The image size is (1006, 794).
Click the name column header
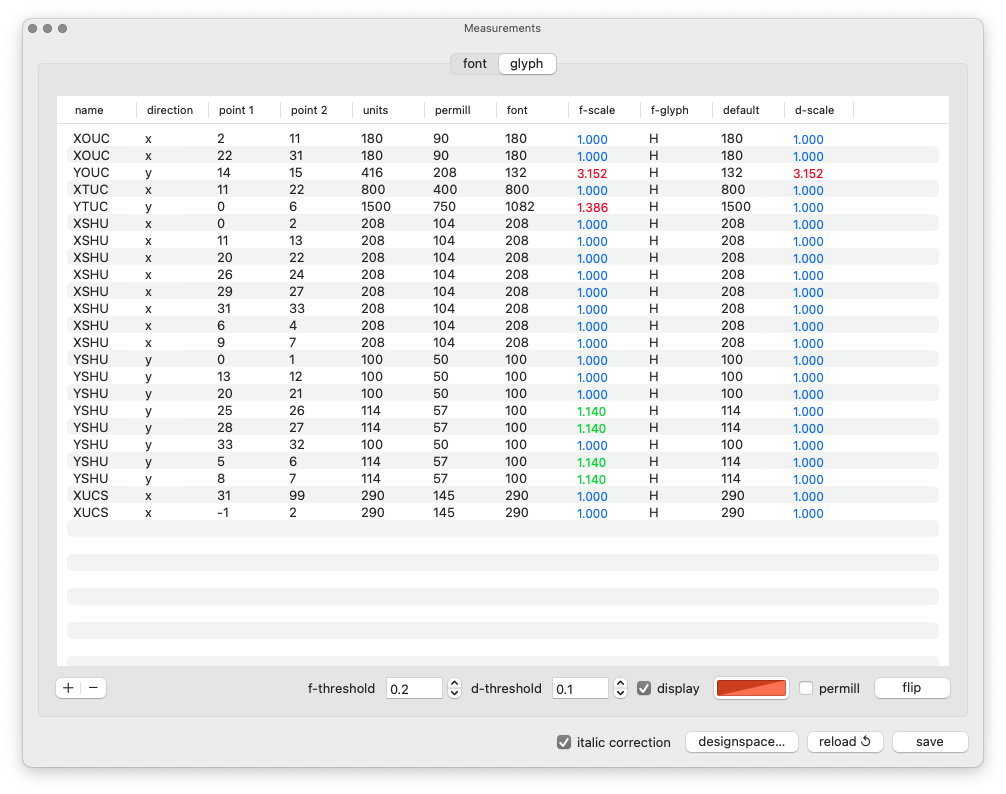pyautogui.click(x=89, y=110)
